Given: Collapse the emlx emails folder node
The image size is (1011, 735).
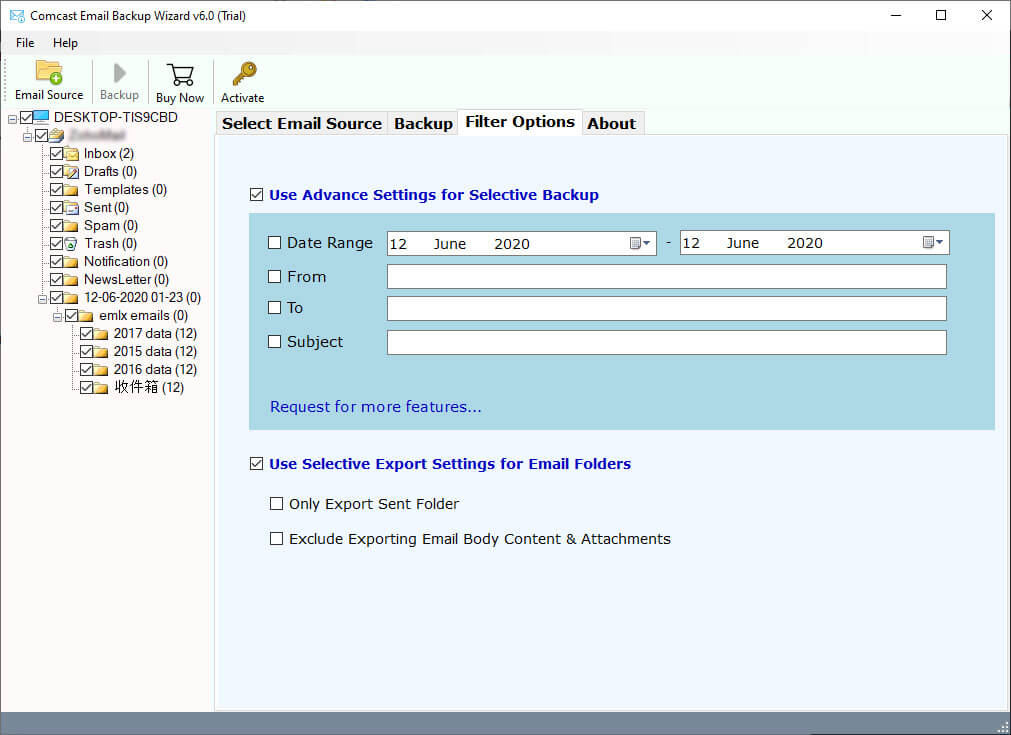Looking at the screenshot, I should (57, 317).
